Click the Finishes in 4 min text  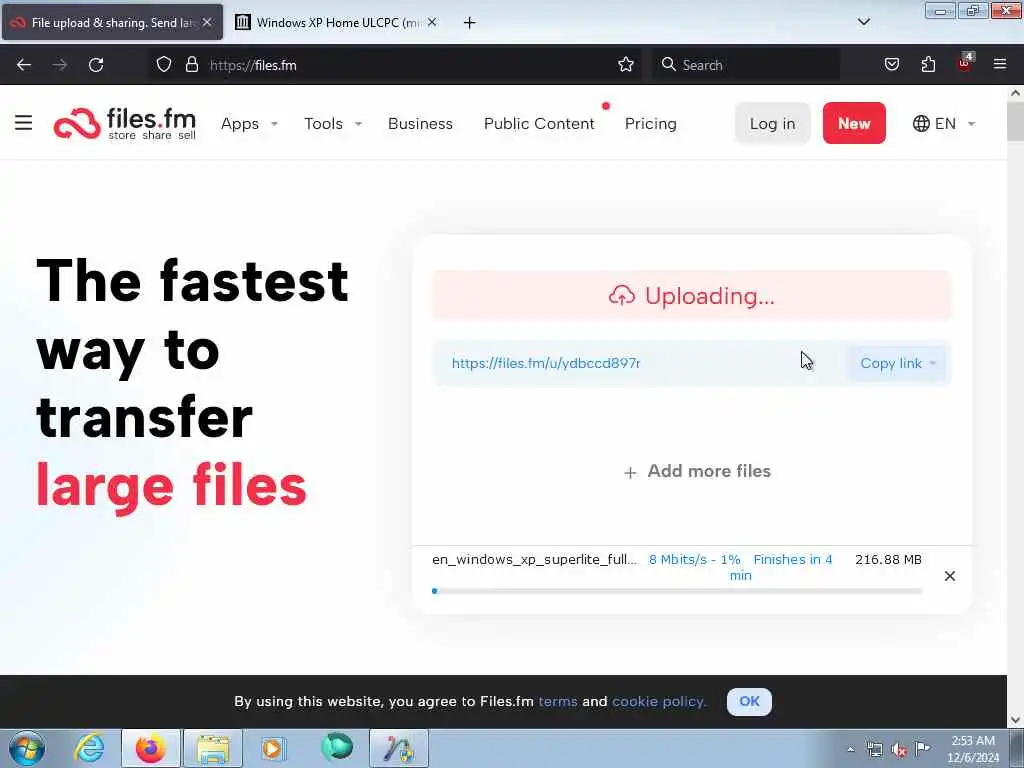pyautogui.click(x=781, y=568)
